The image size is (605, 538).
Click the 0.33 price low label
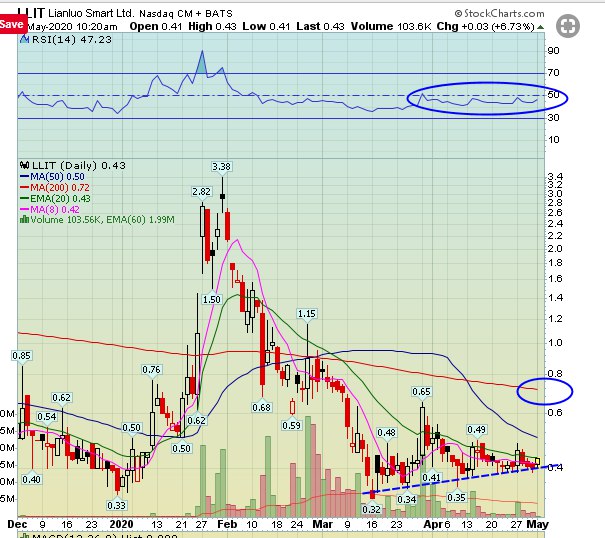117,505
